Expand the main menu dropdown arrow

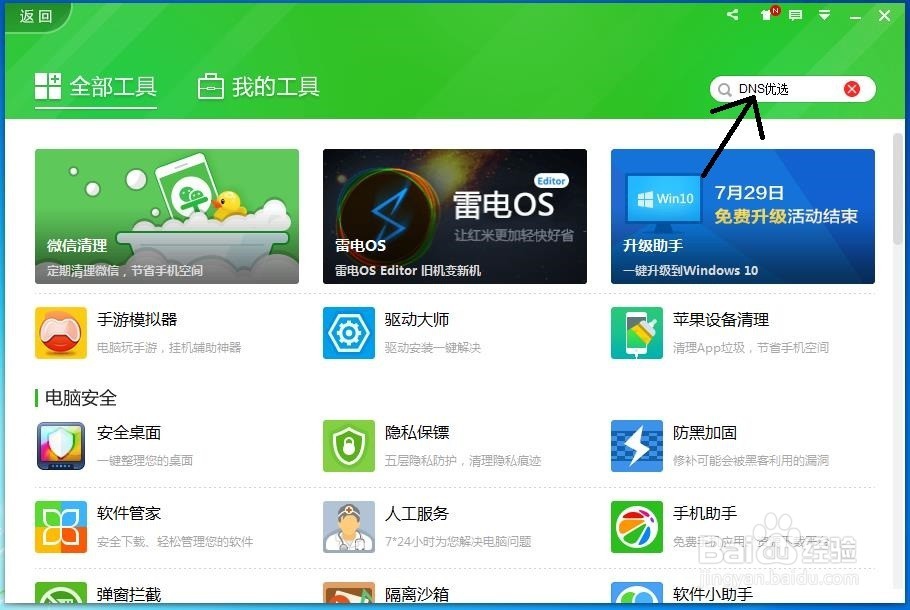[x=824, y=15]
